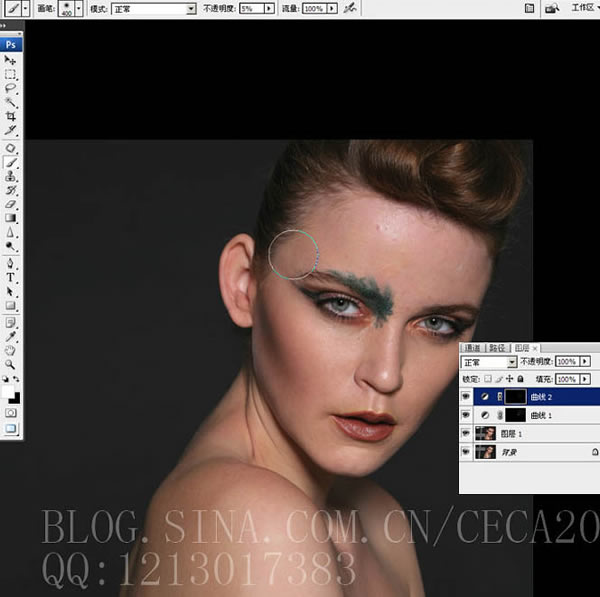
Task: Select the Hand tool
Action: point(10,350)
